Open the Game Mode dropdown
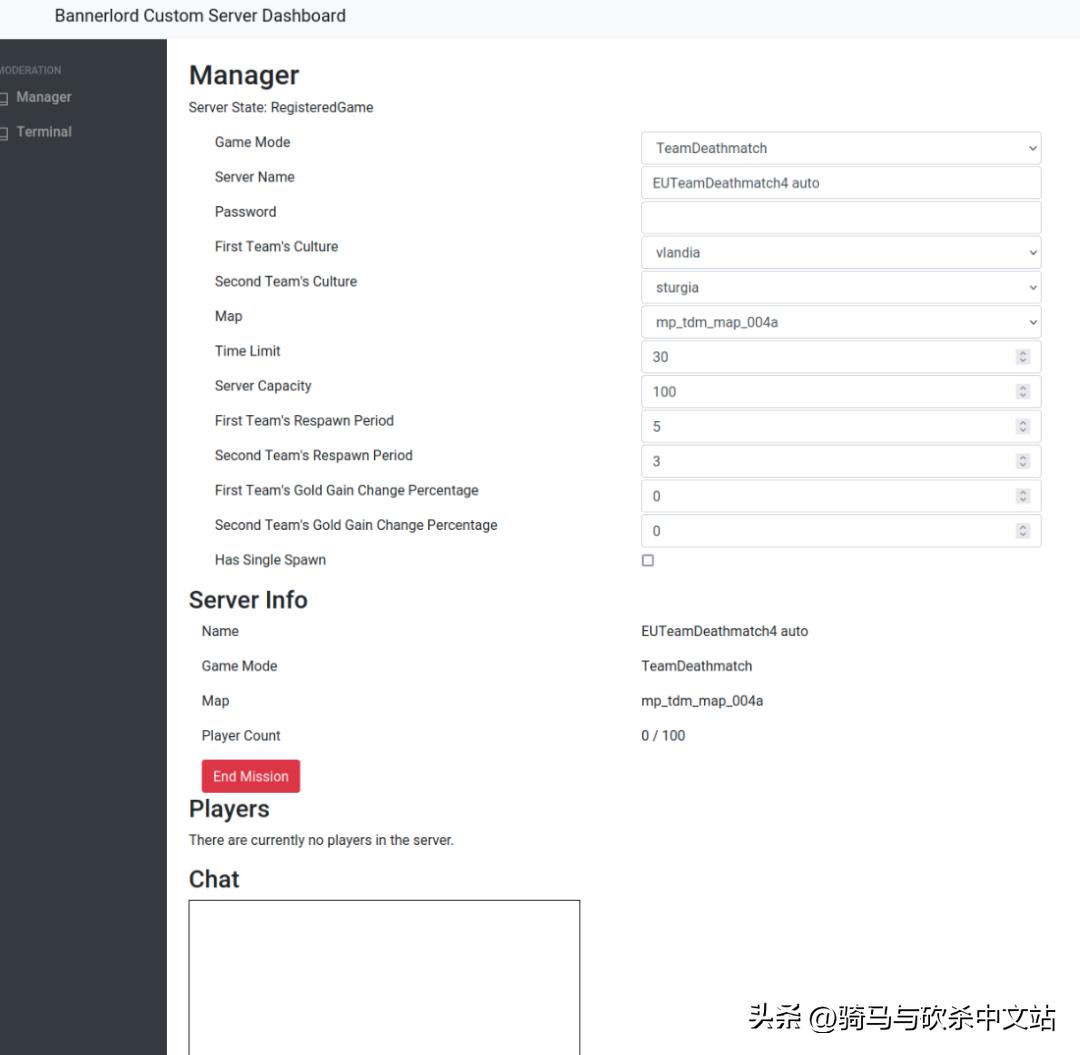 840,148
